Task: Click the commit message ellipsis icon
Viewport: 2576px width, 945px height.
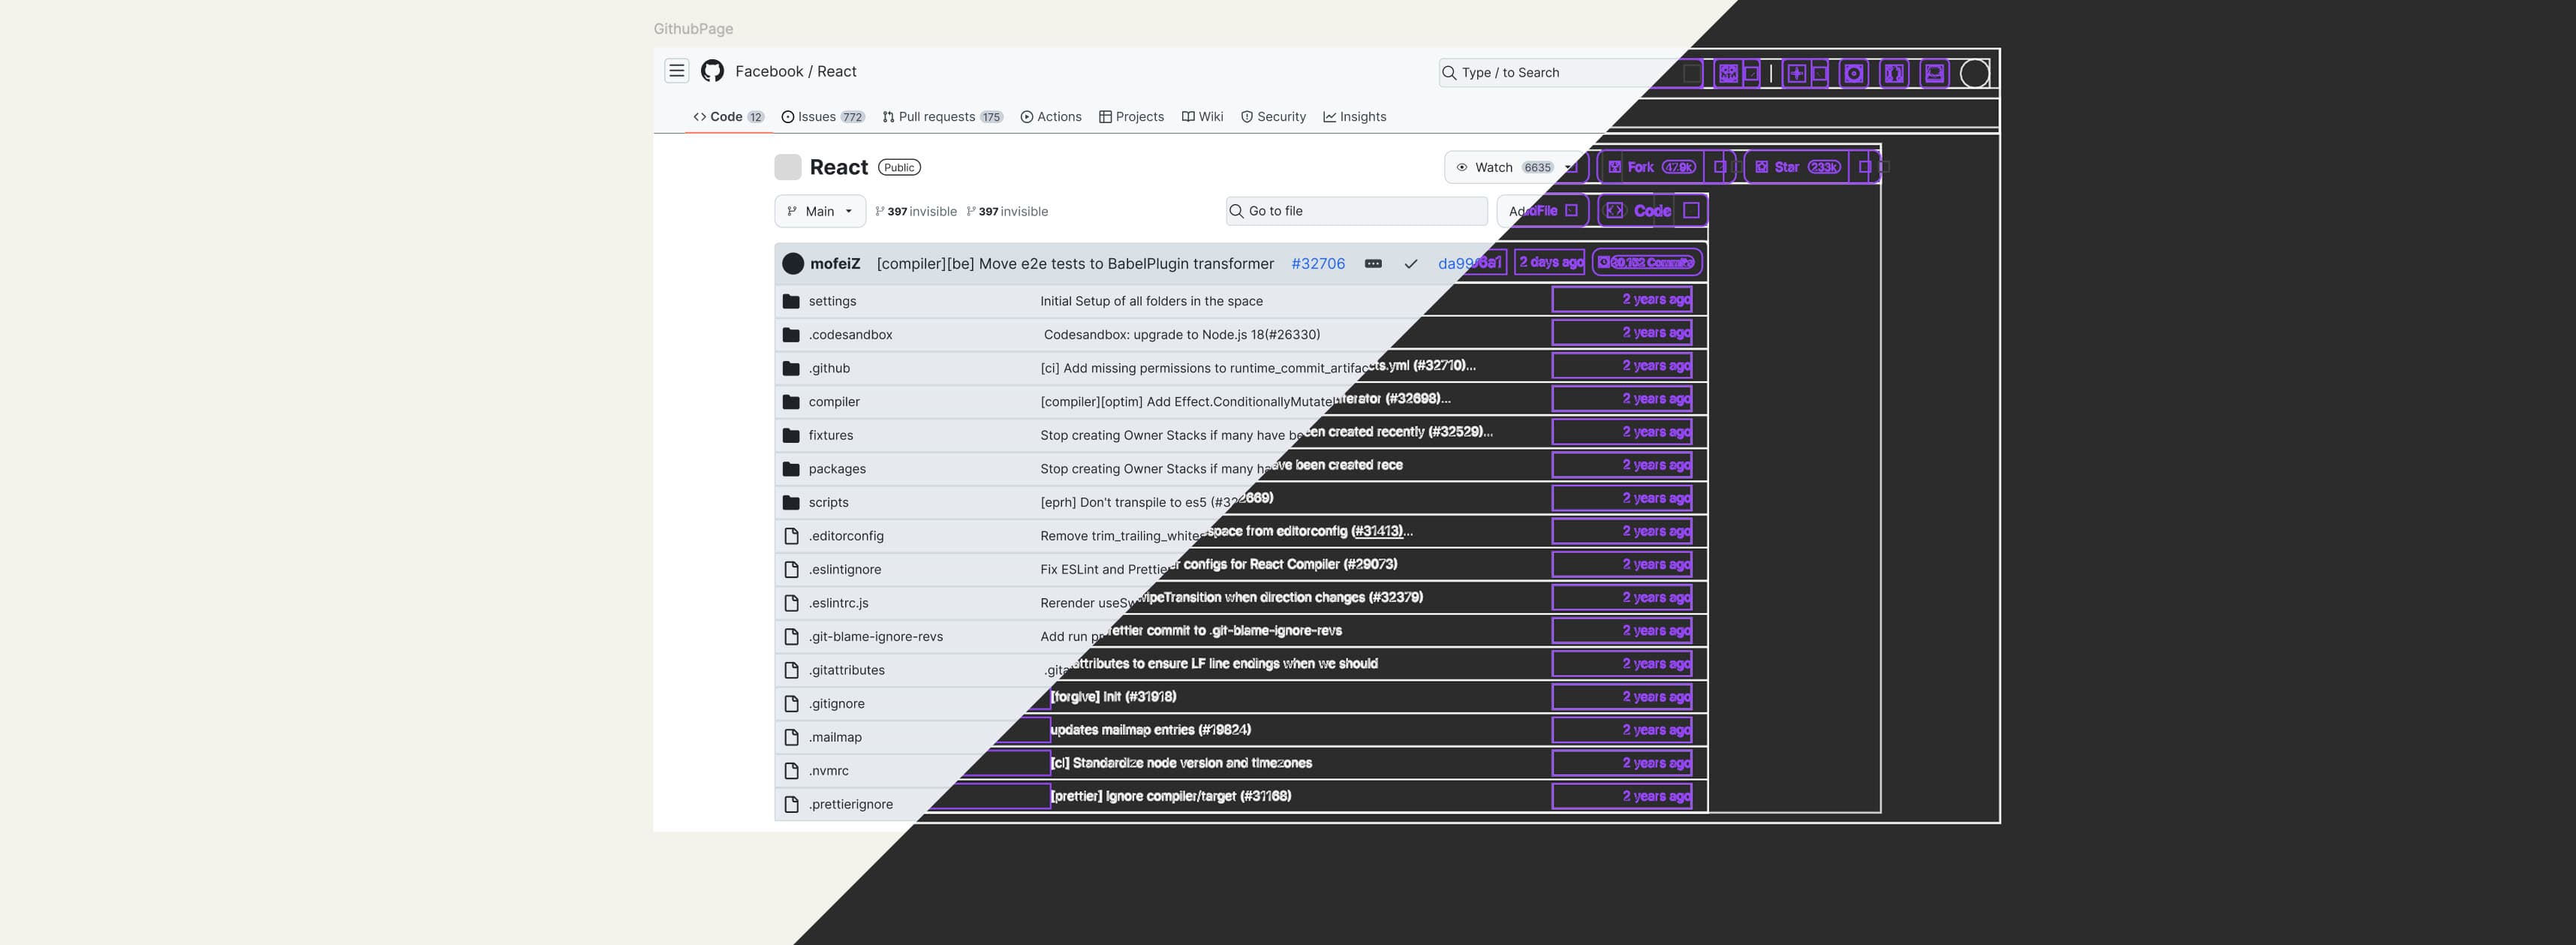Action: 1373,264
